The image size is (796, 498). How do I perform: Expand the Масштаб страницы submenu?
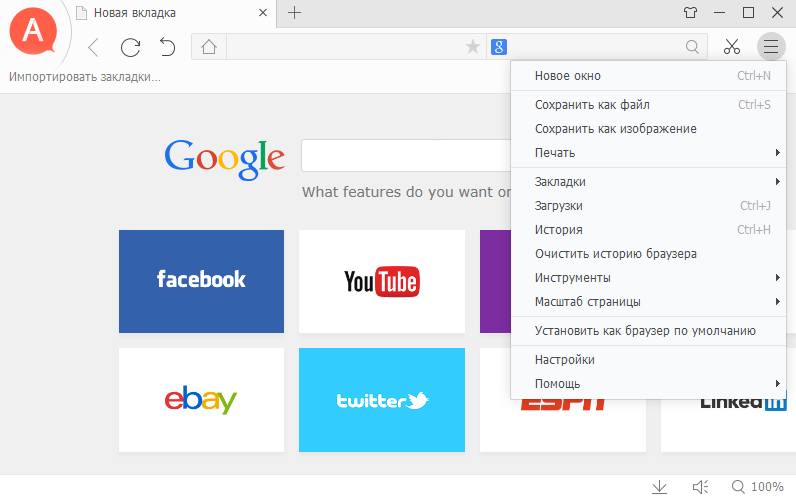[x=648, y=302]
